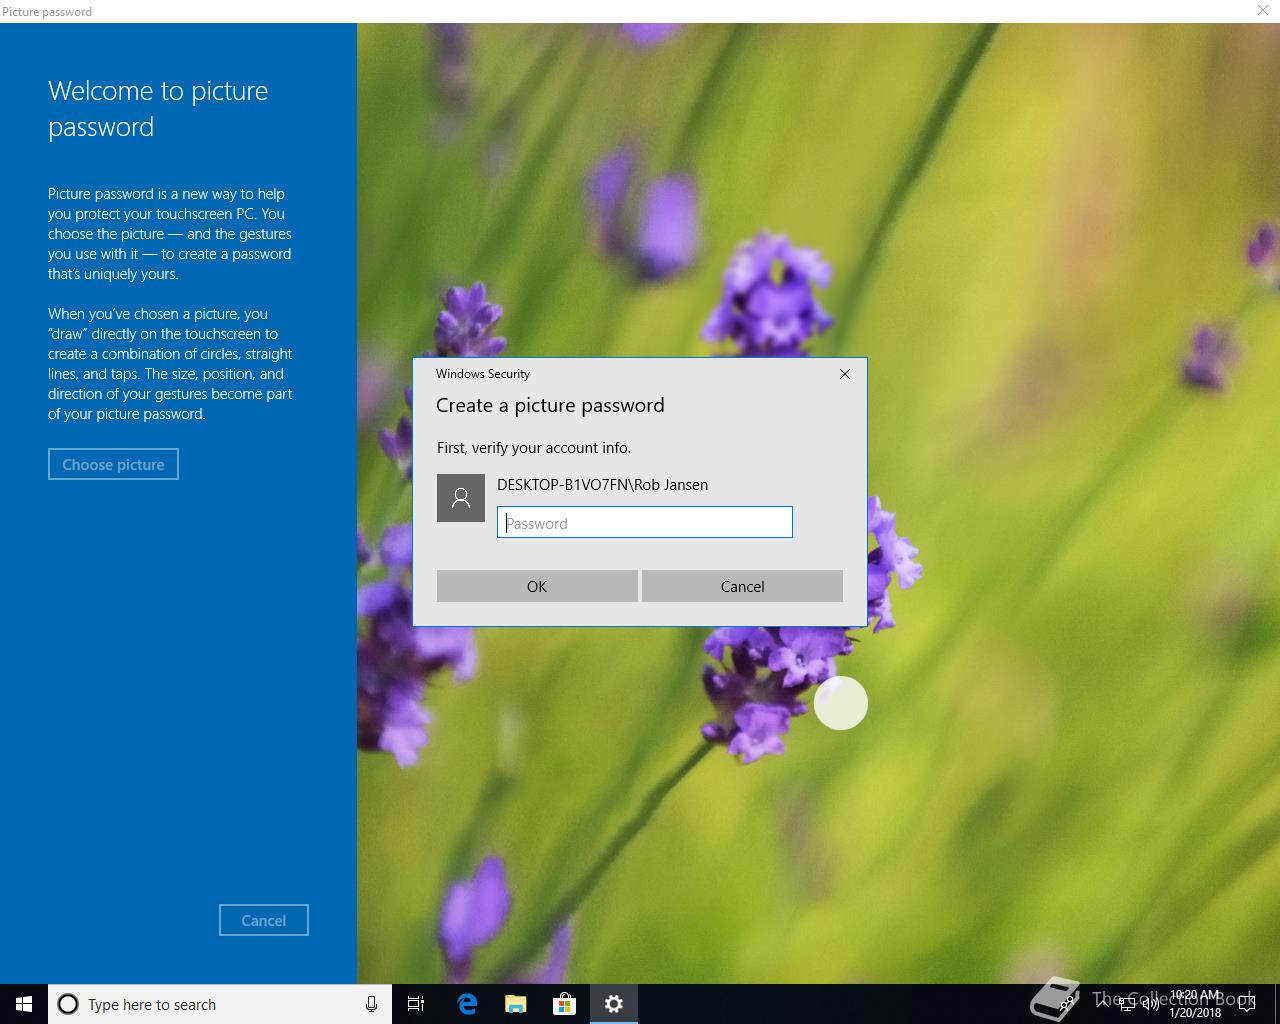Viewport: 1280px width, 1024px height.
Task: Activate the microphone voice search icon
Action: 371,1004
